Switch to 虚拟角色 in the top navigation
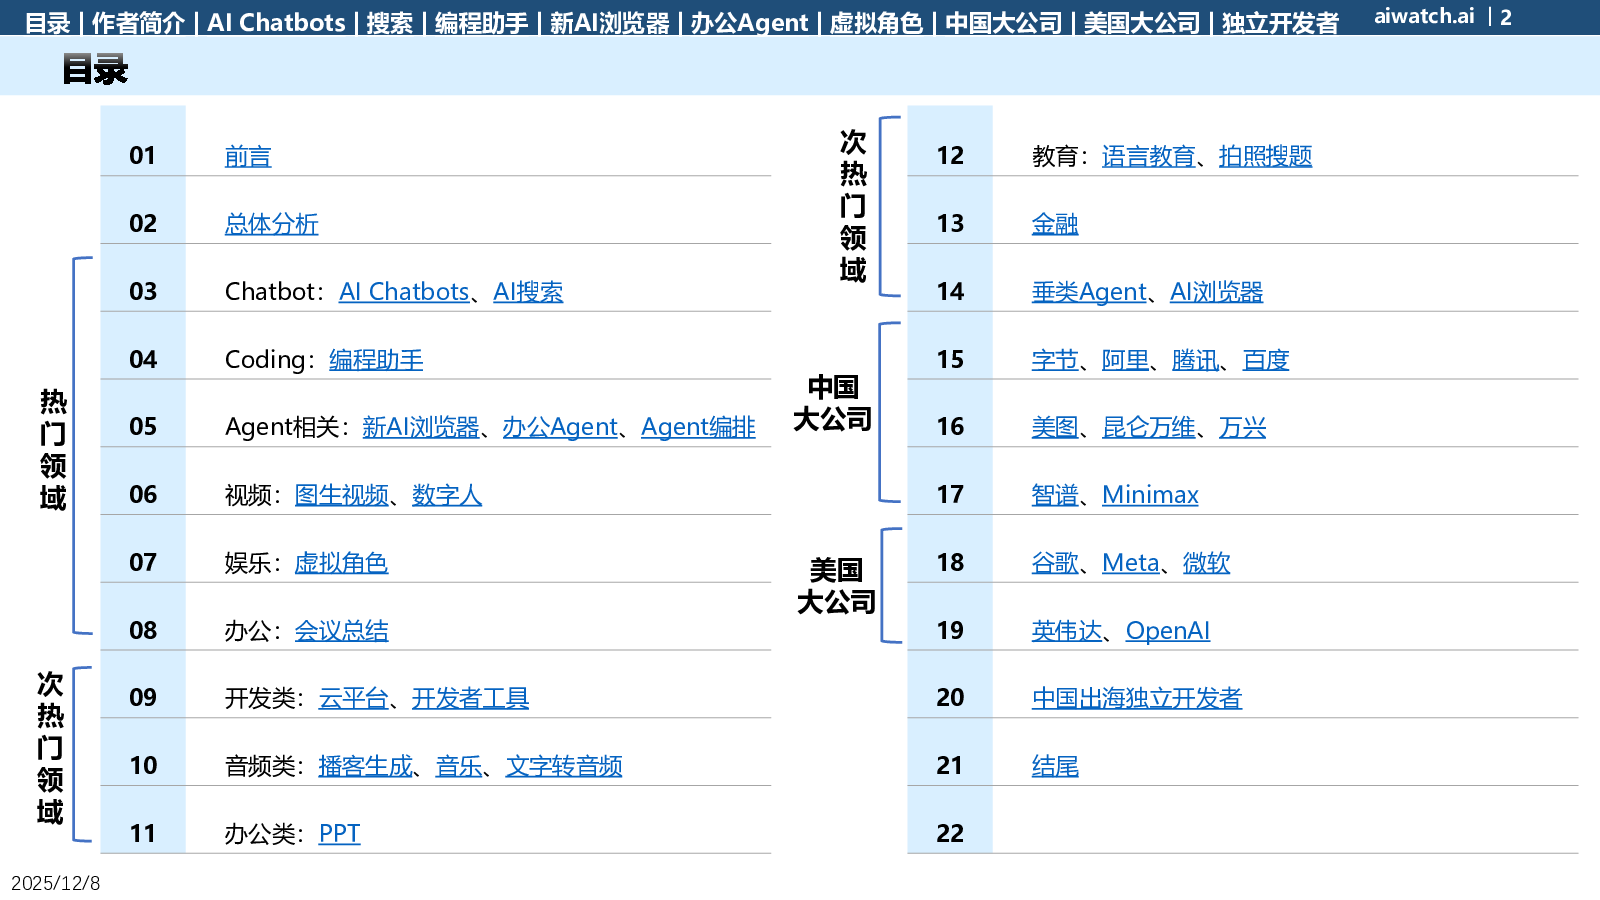 tap(876, 23)
